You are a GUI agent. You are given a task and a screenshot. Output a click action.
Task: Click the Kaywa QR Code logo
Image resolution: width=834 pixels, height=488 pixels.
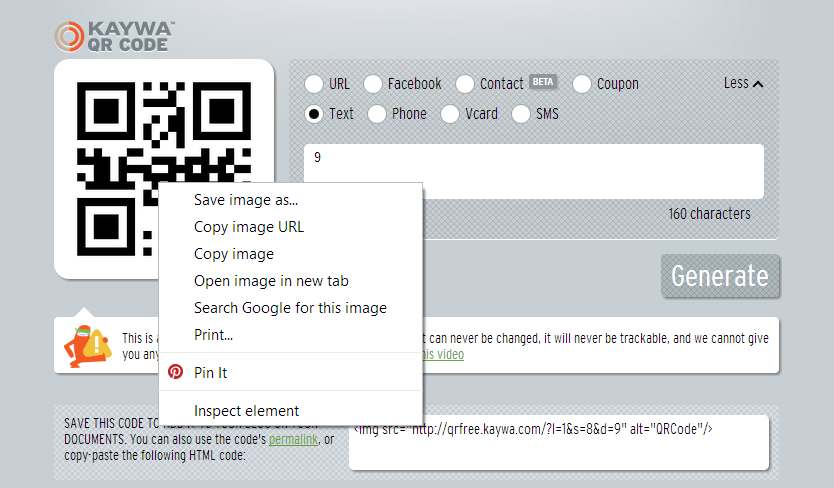click(x=114, y=37)
